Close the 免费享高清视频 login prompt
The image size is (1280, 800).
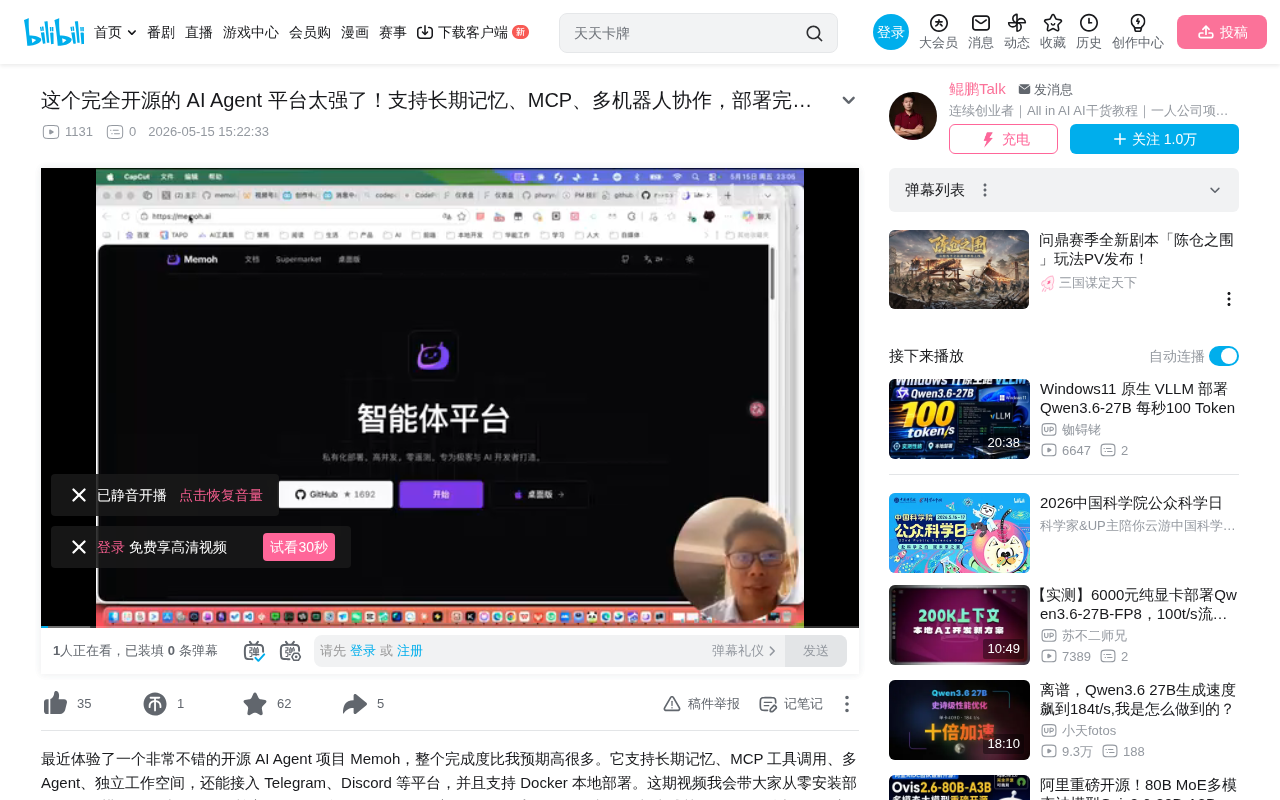79,547
